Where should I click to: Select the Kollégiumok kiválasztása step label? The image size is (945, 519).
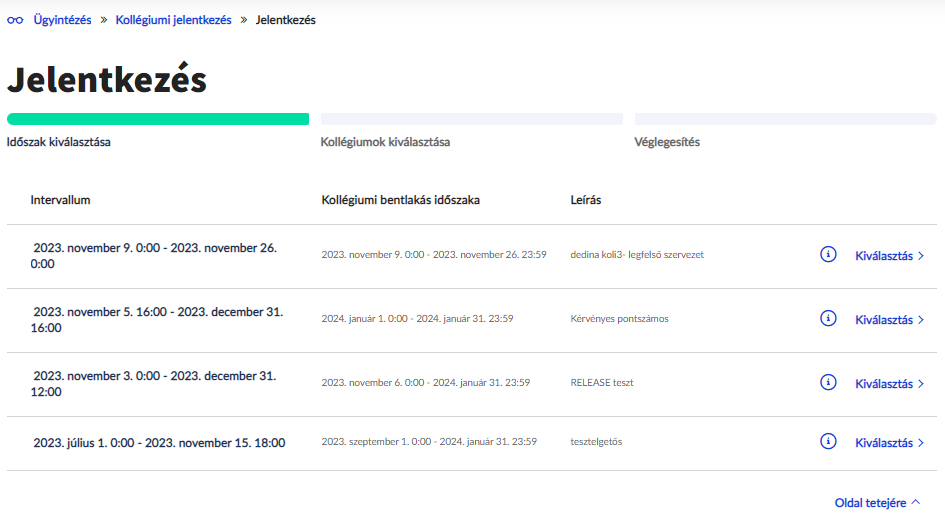coord(385,142)
